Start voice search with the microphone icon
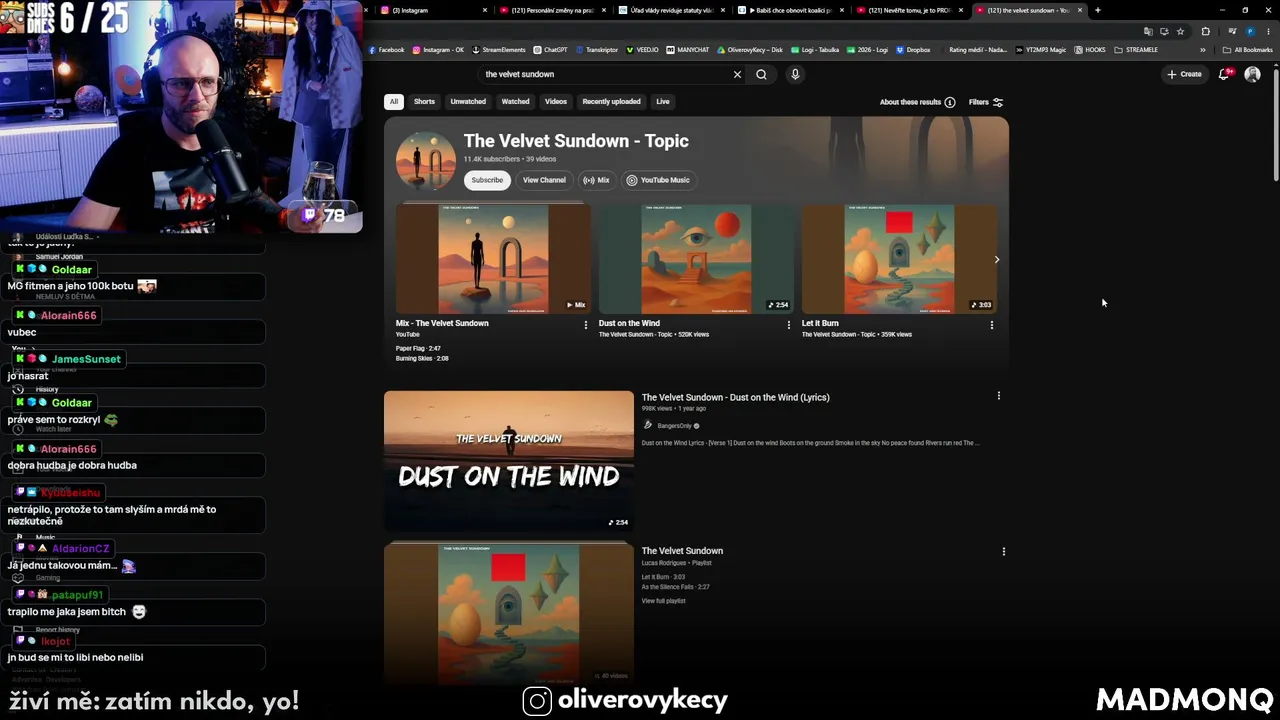1280x720 pixels. [795, 74]
